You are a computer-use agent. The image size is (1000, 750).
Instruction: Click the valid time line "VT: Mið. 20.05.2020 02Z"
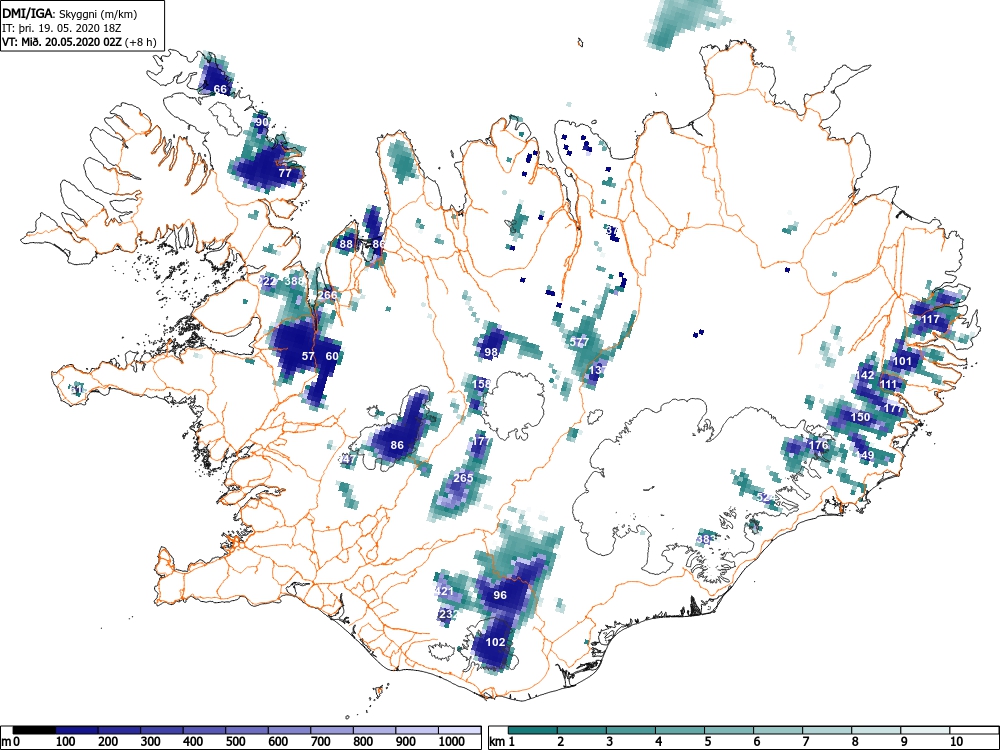pos(63,42)
